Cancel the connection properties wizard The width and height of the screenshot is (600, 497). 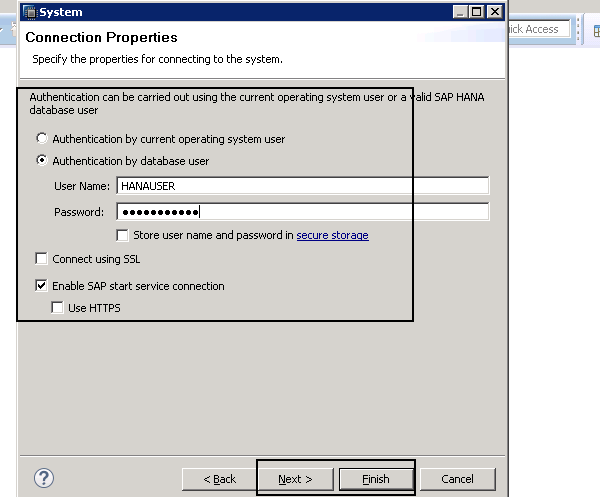click(x=457, y=479)
